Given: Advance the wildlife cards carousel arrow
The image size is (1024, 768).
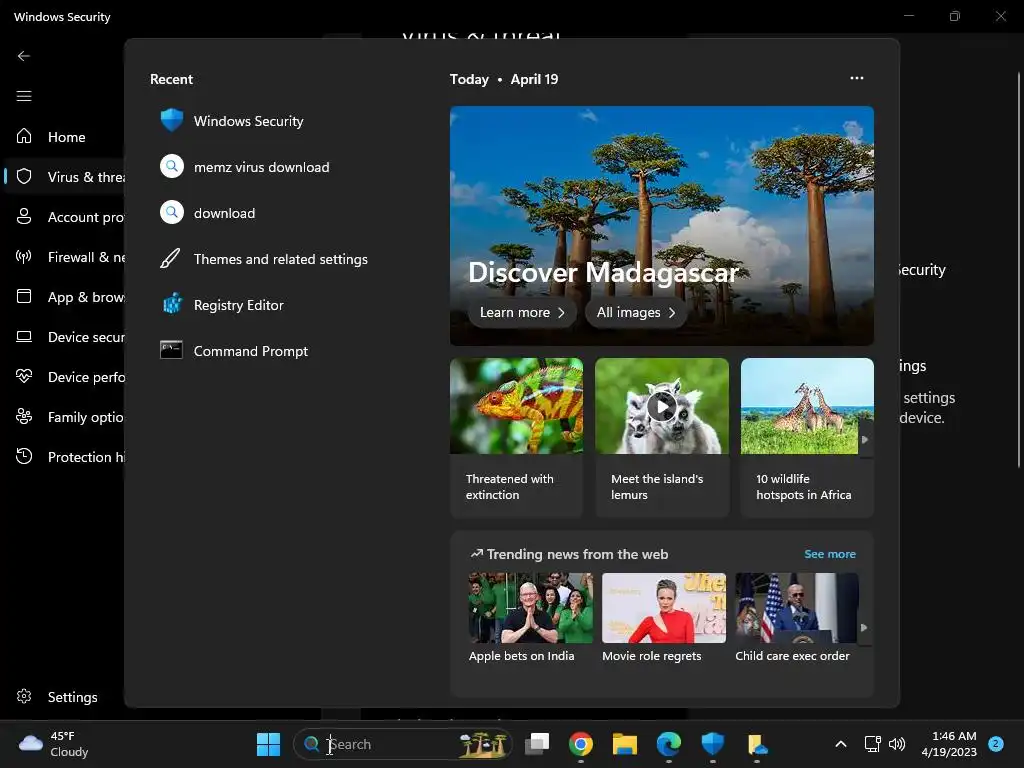Looking at the screenshot, I should click(x=865, y=440).
